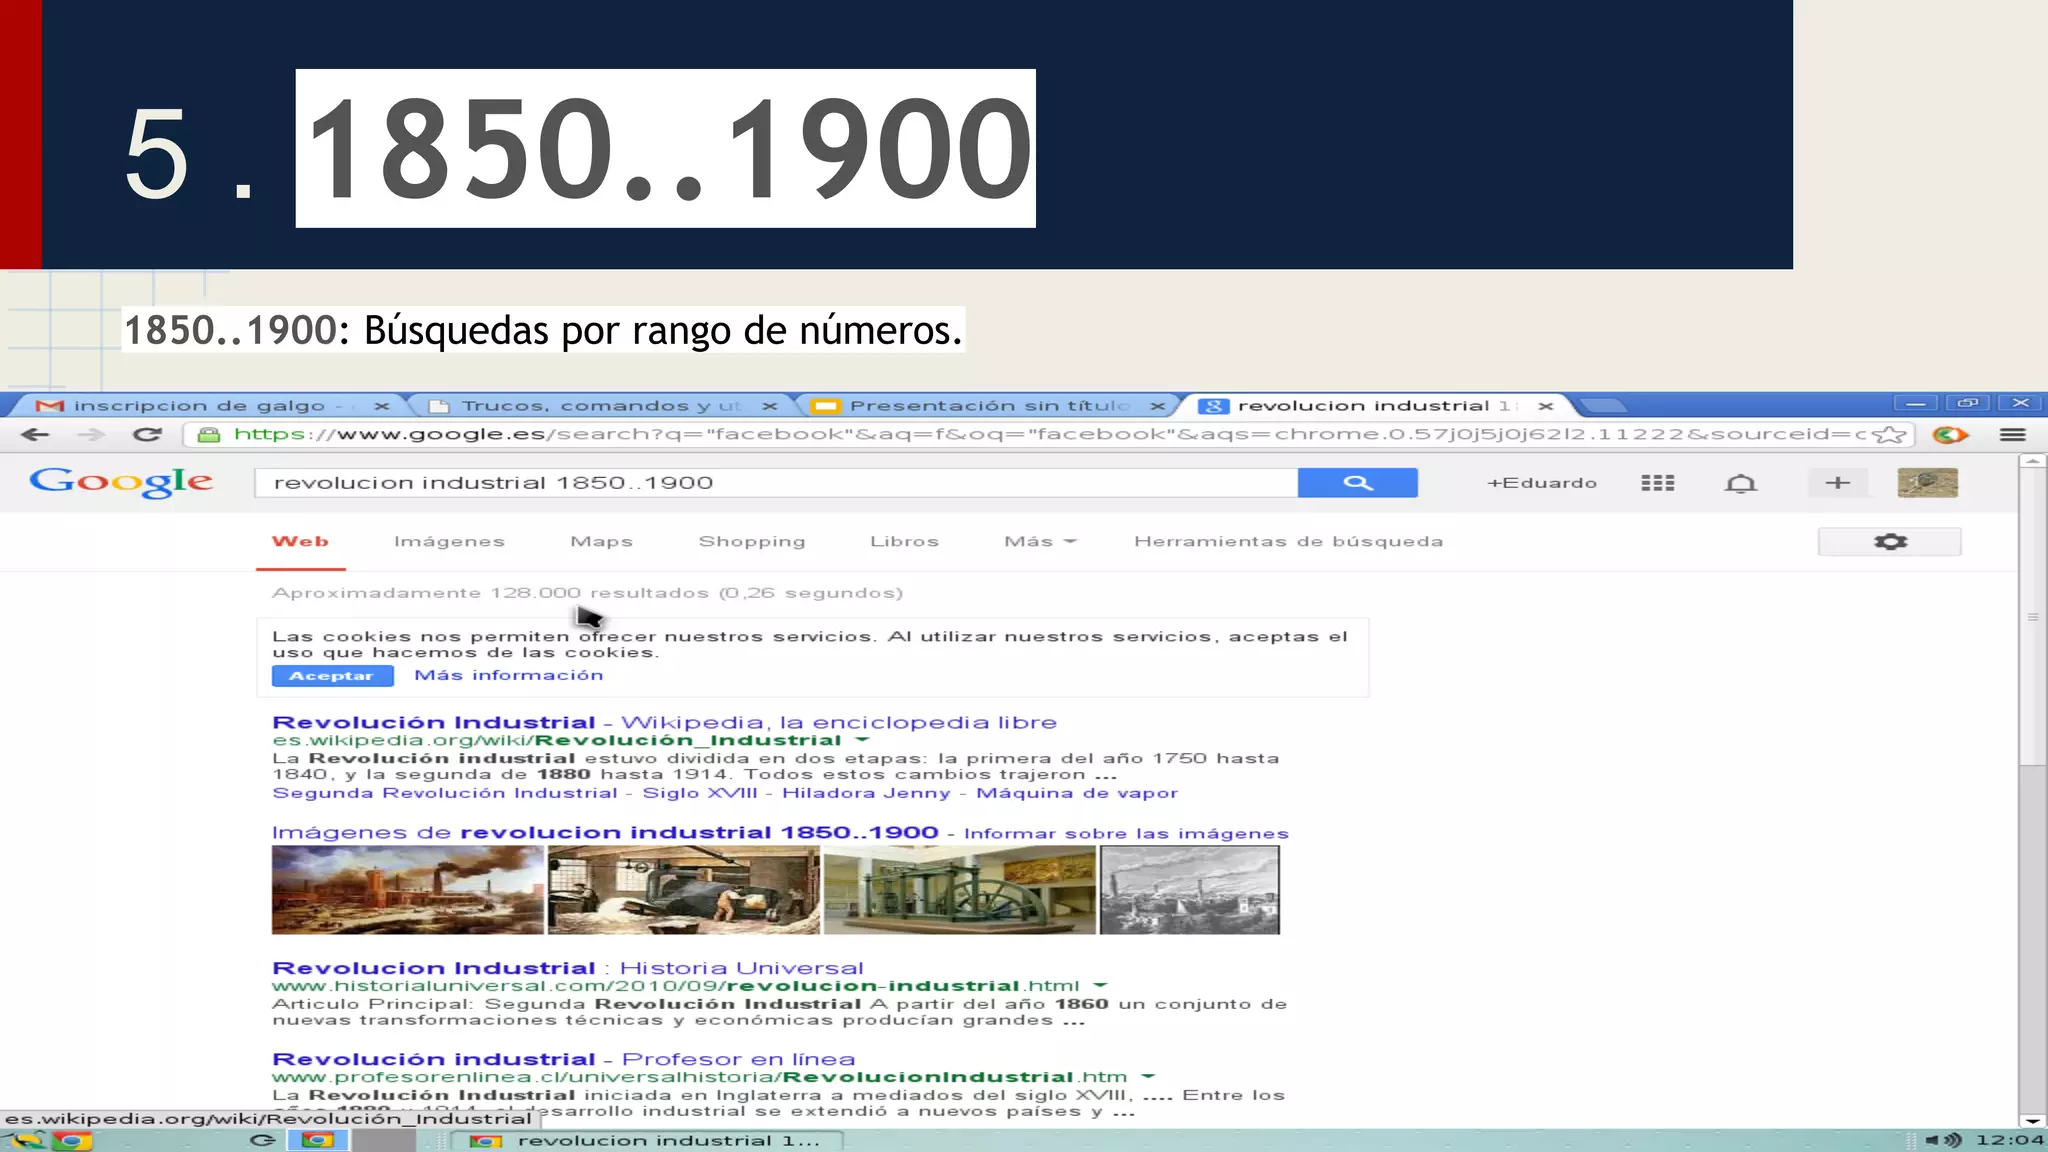Go back with the browser back arrow

[35, 434]
